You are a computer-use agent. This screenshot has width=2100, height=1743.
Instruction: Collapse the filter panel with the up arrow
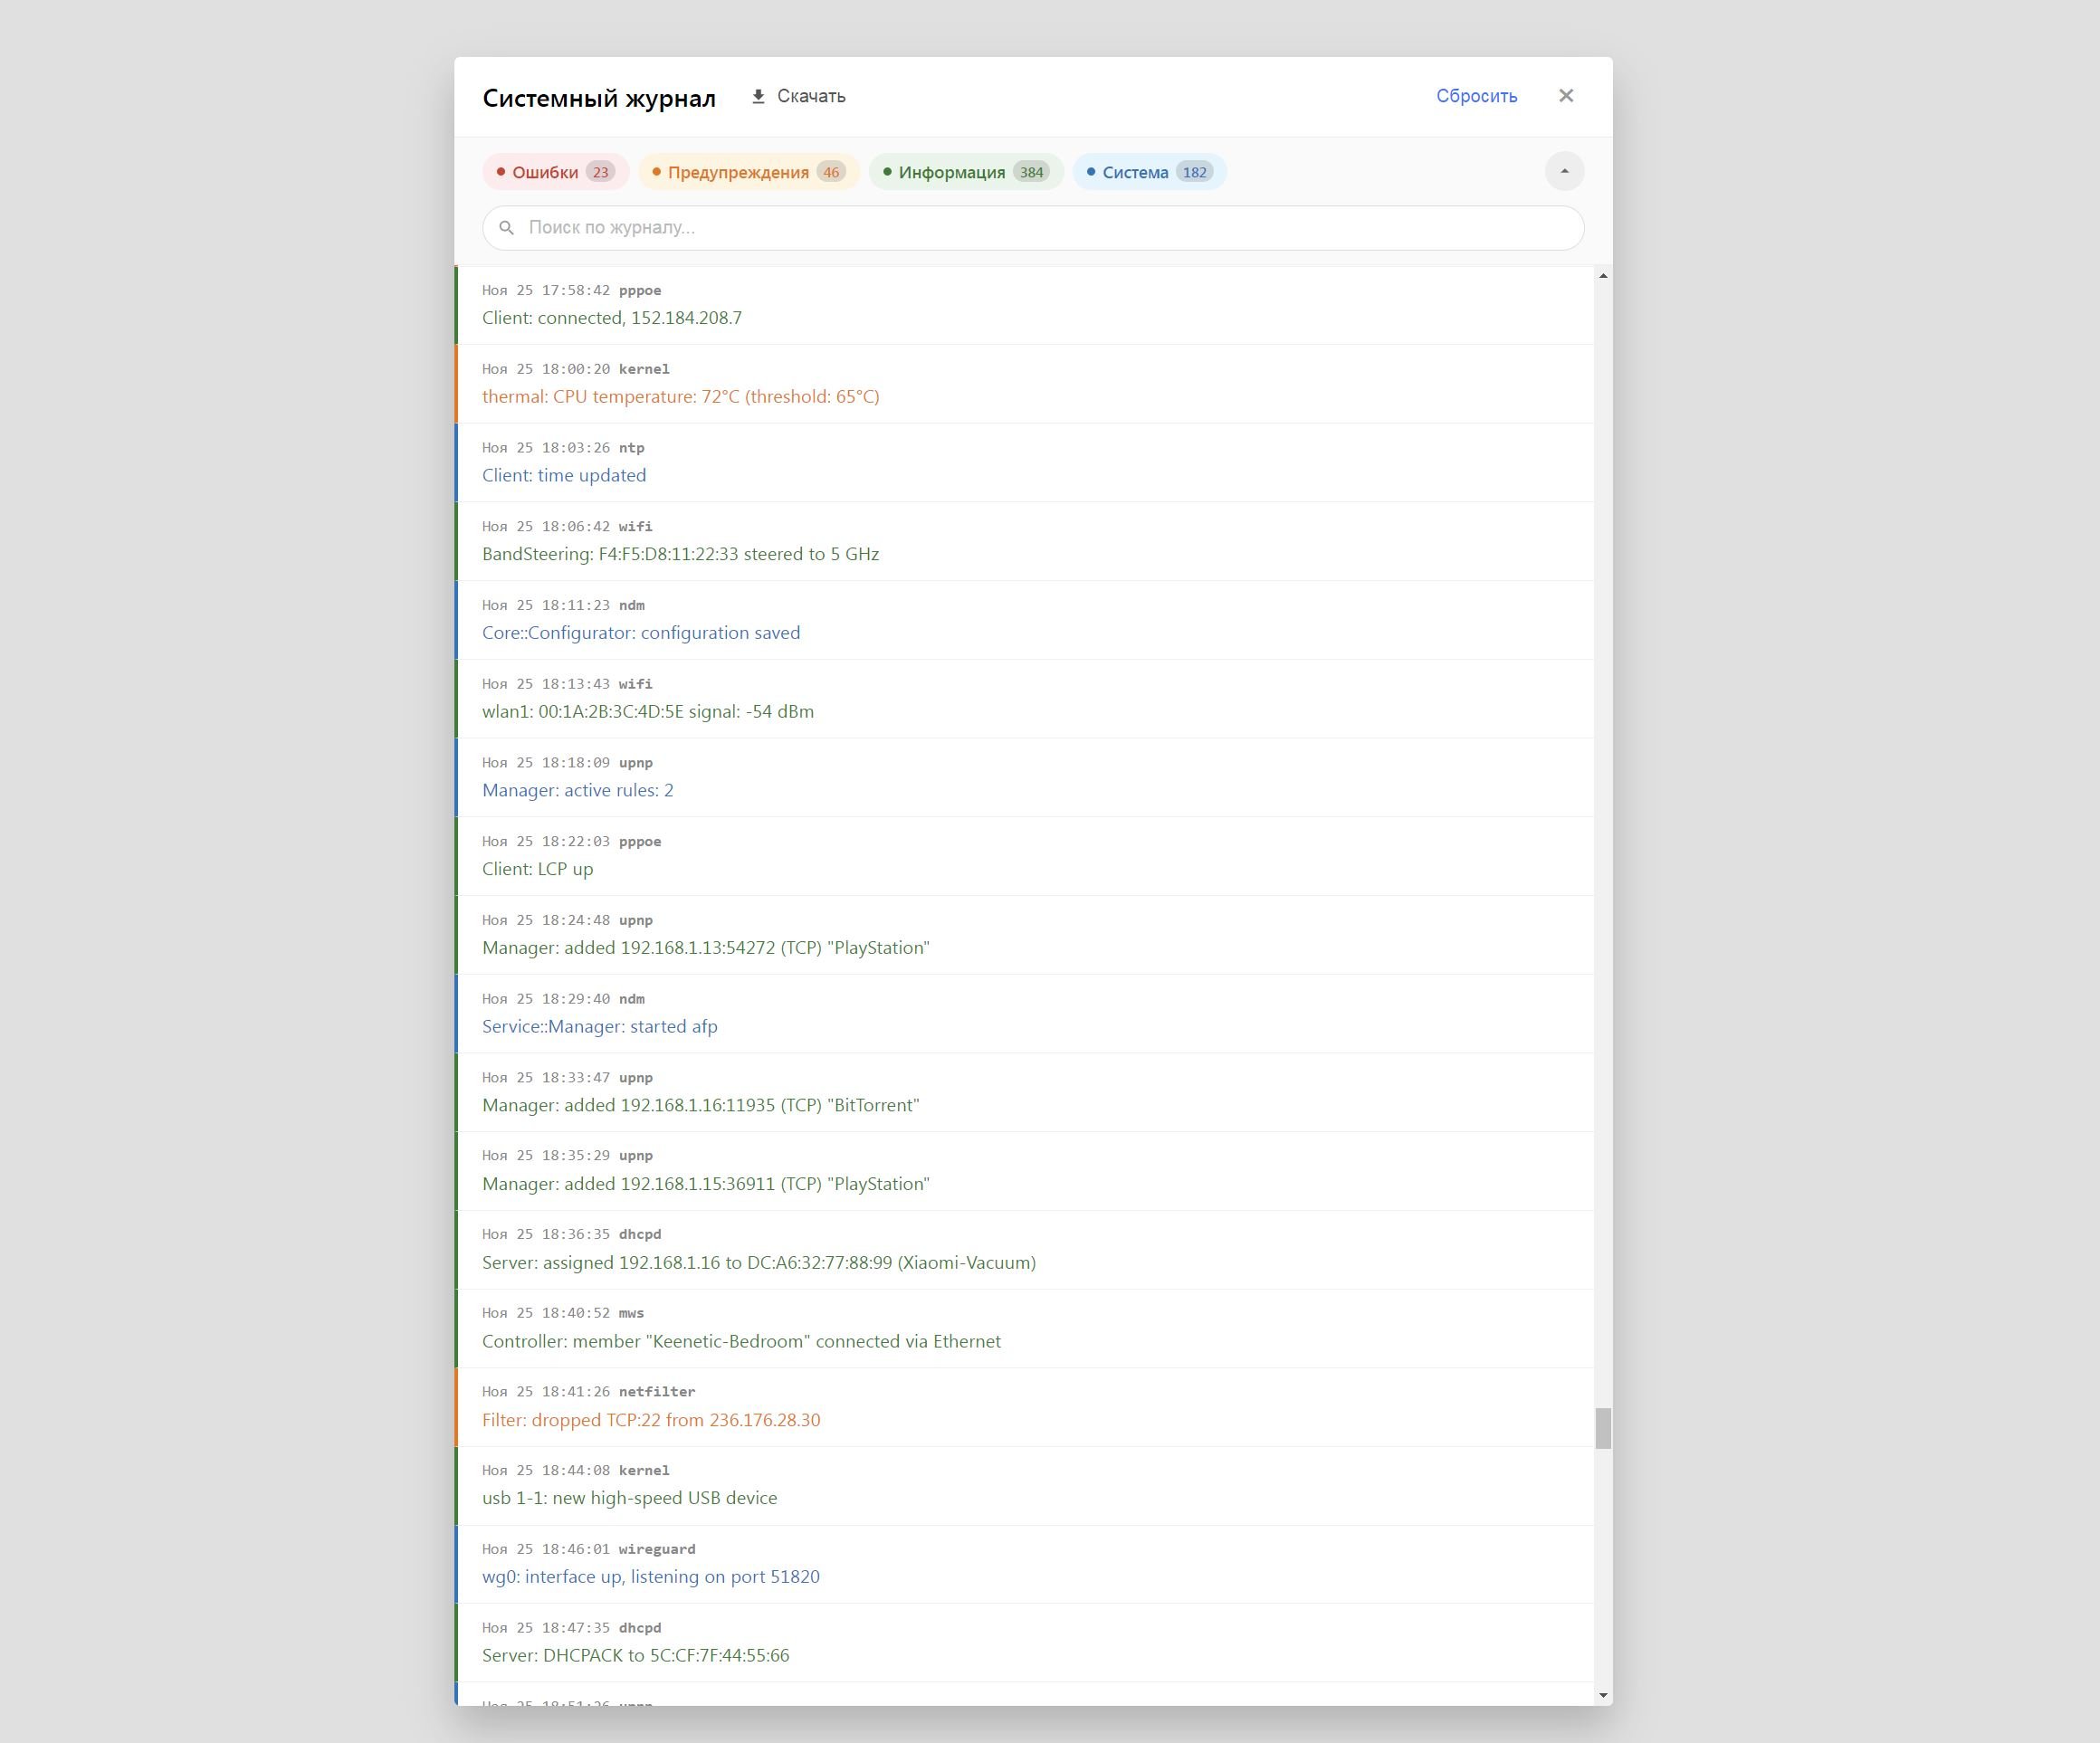click(x=1564, y=172)
